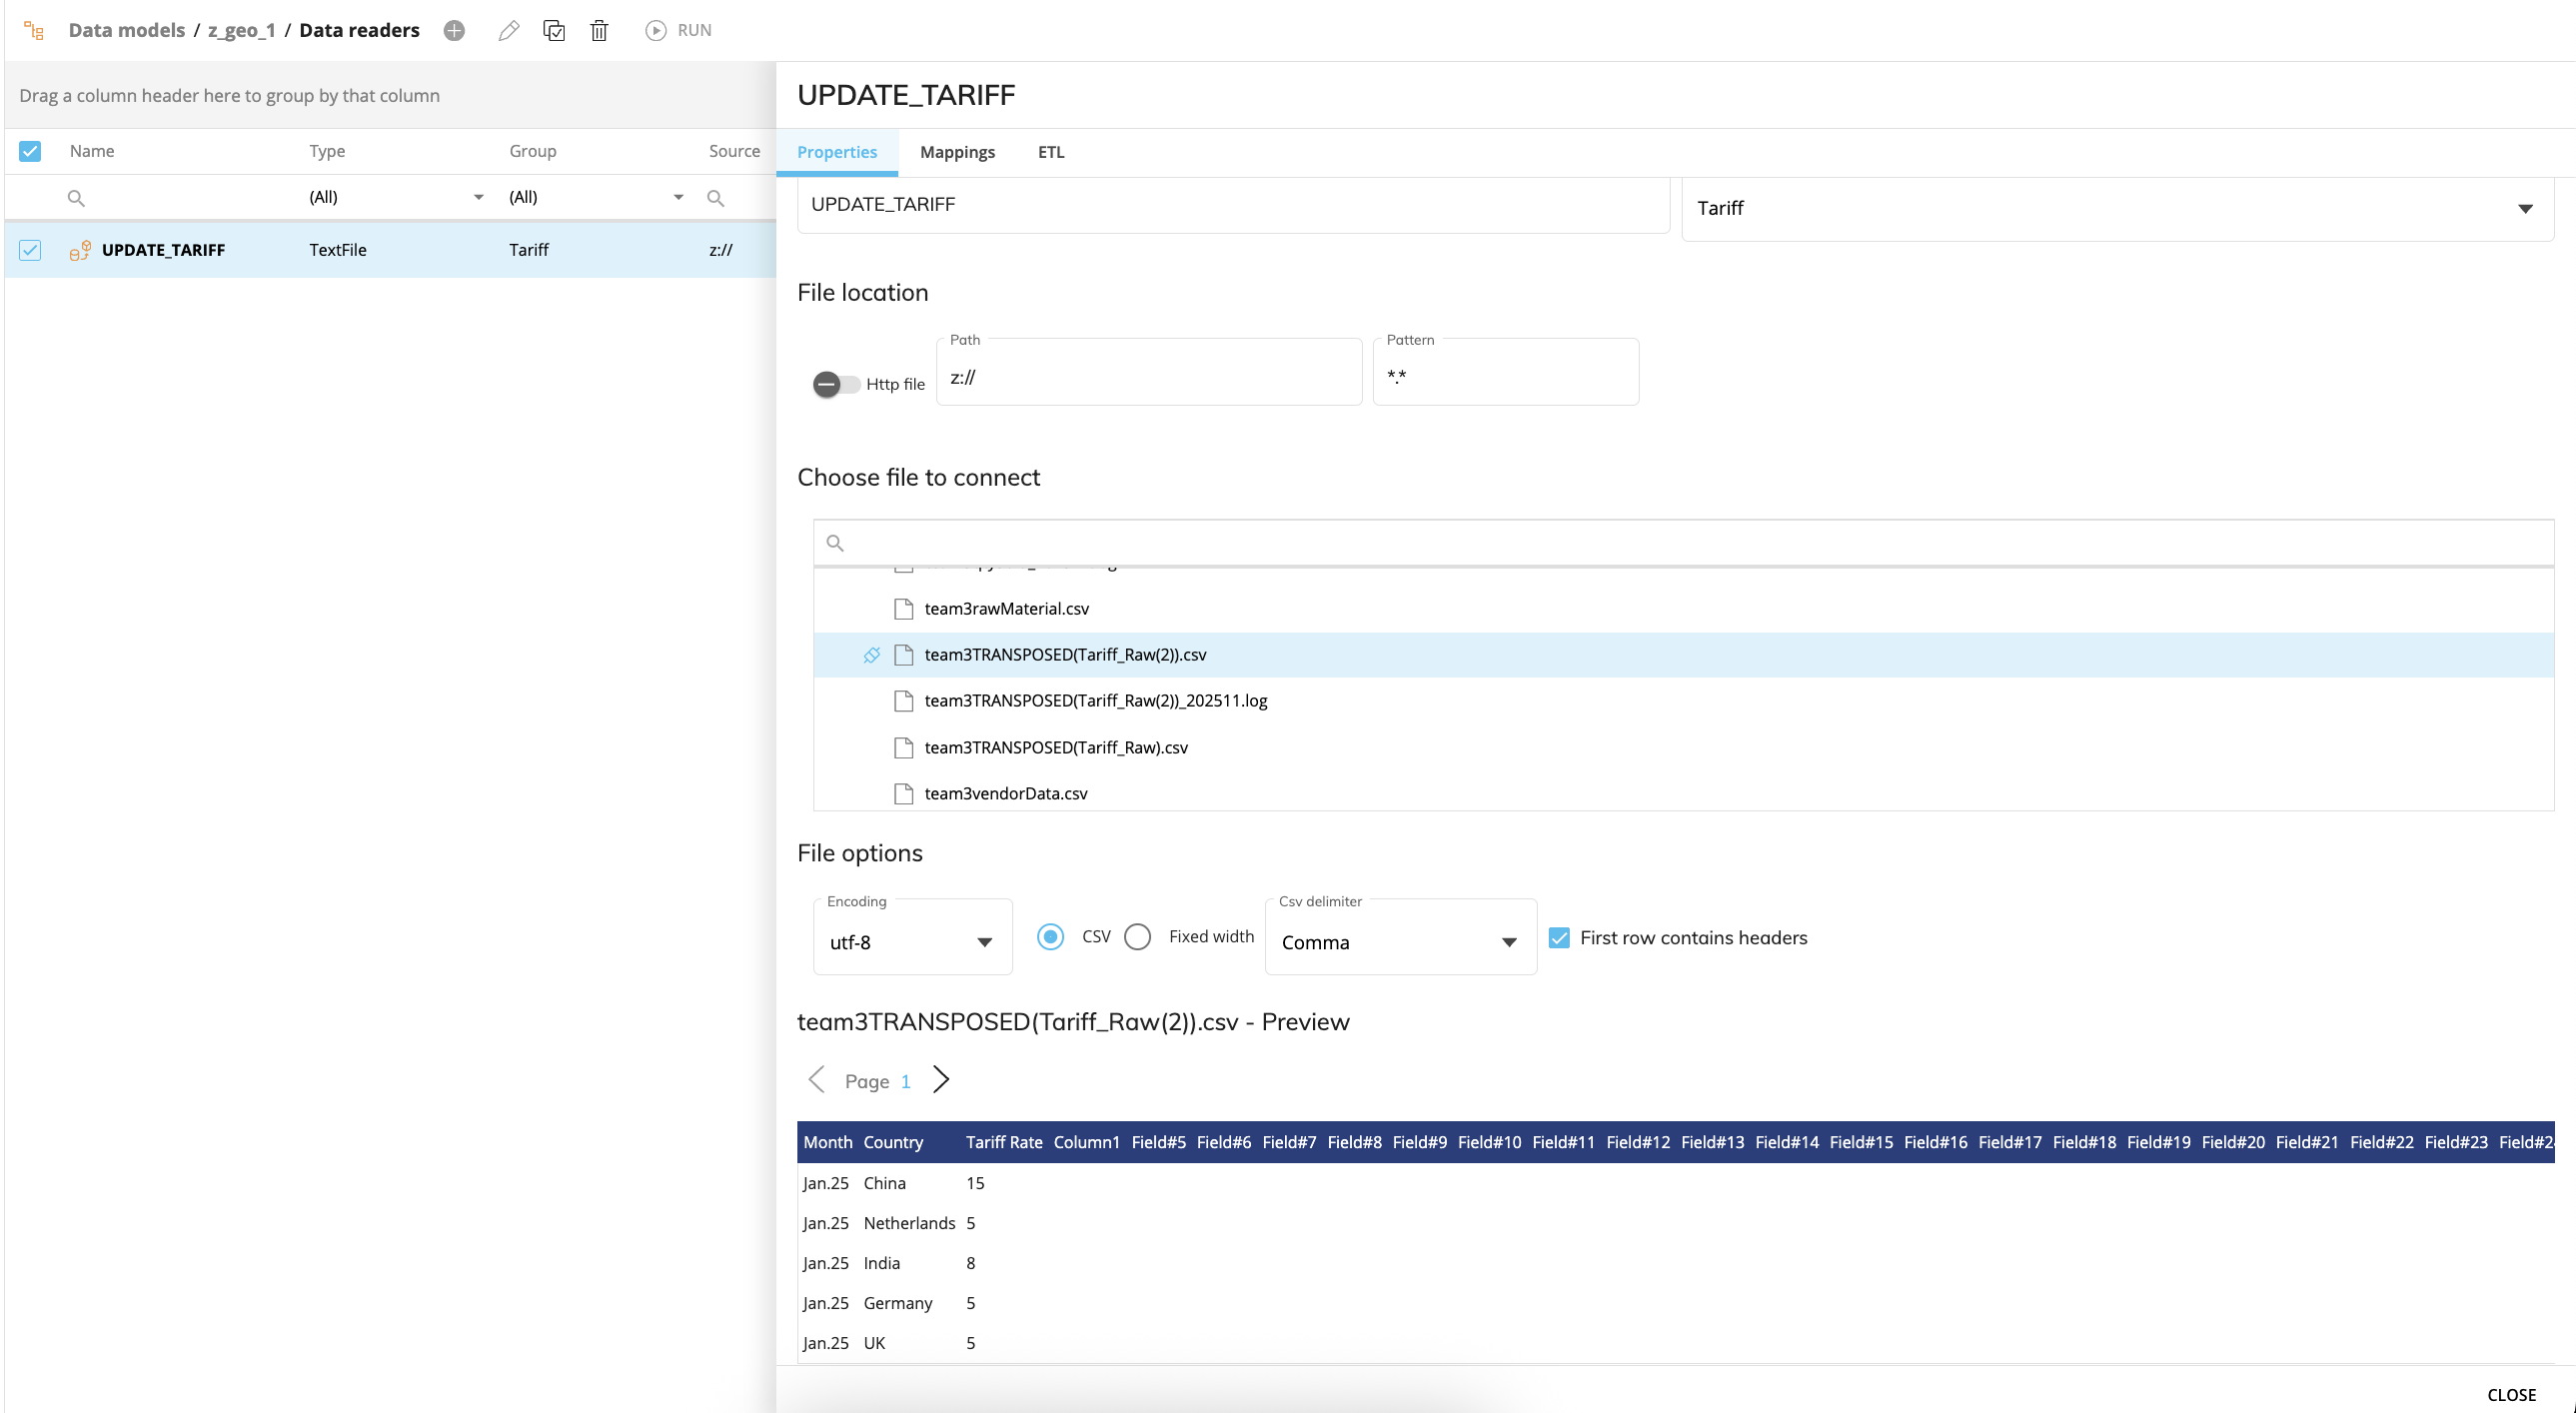The height and width of the screenshot is (1413, 2576).
Task: Select team3vendorData.csv file
Action: (x=1005, y=793)
